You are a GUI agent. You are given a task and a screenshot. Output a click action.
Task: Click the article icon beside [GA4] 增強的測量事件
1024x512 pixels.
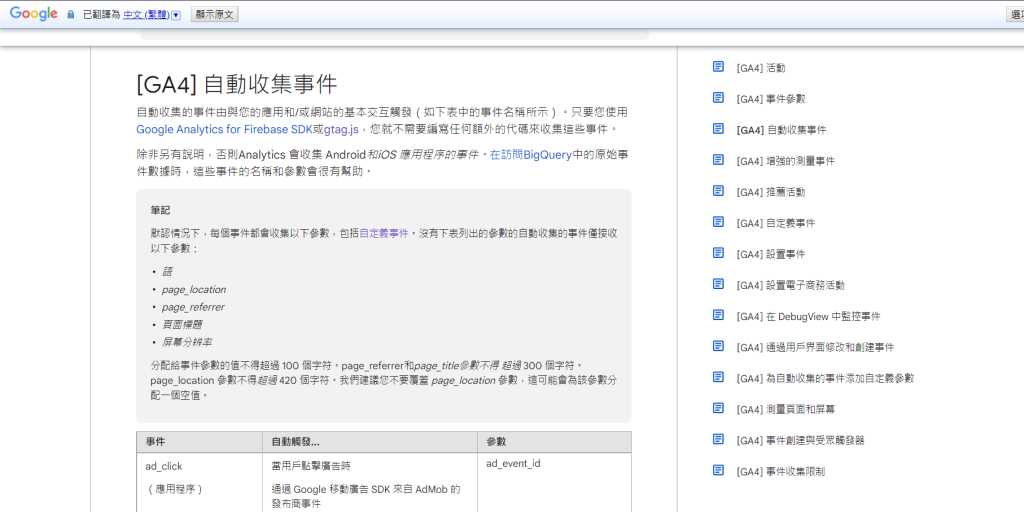718,160
